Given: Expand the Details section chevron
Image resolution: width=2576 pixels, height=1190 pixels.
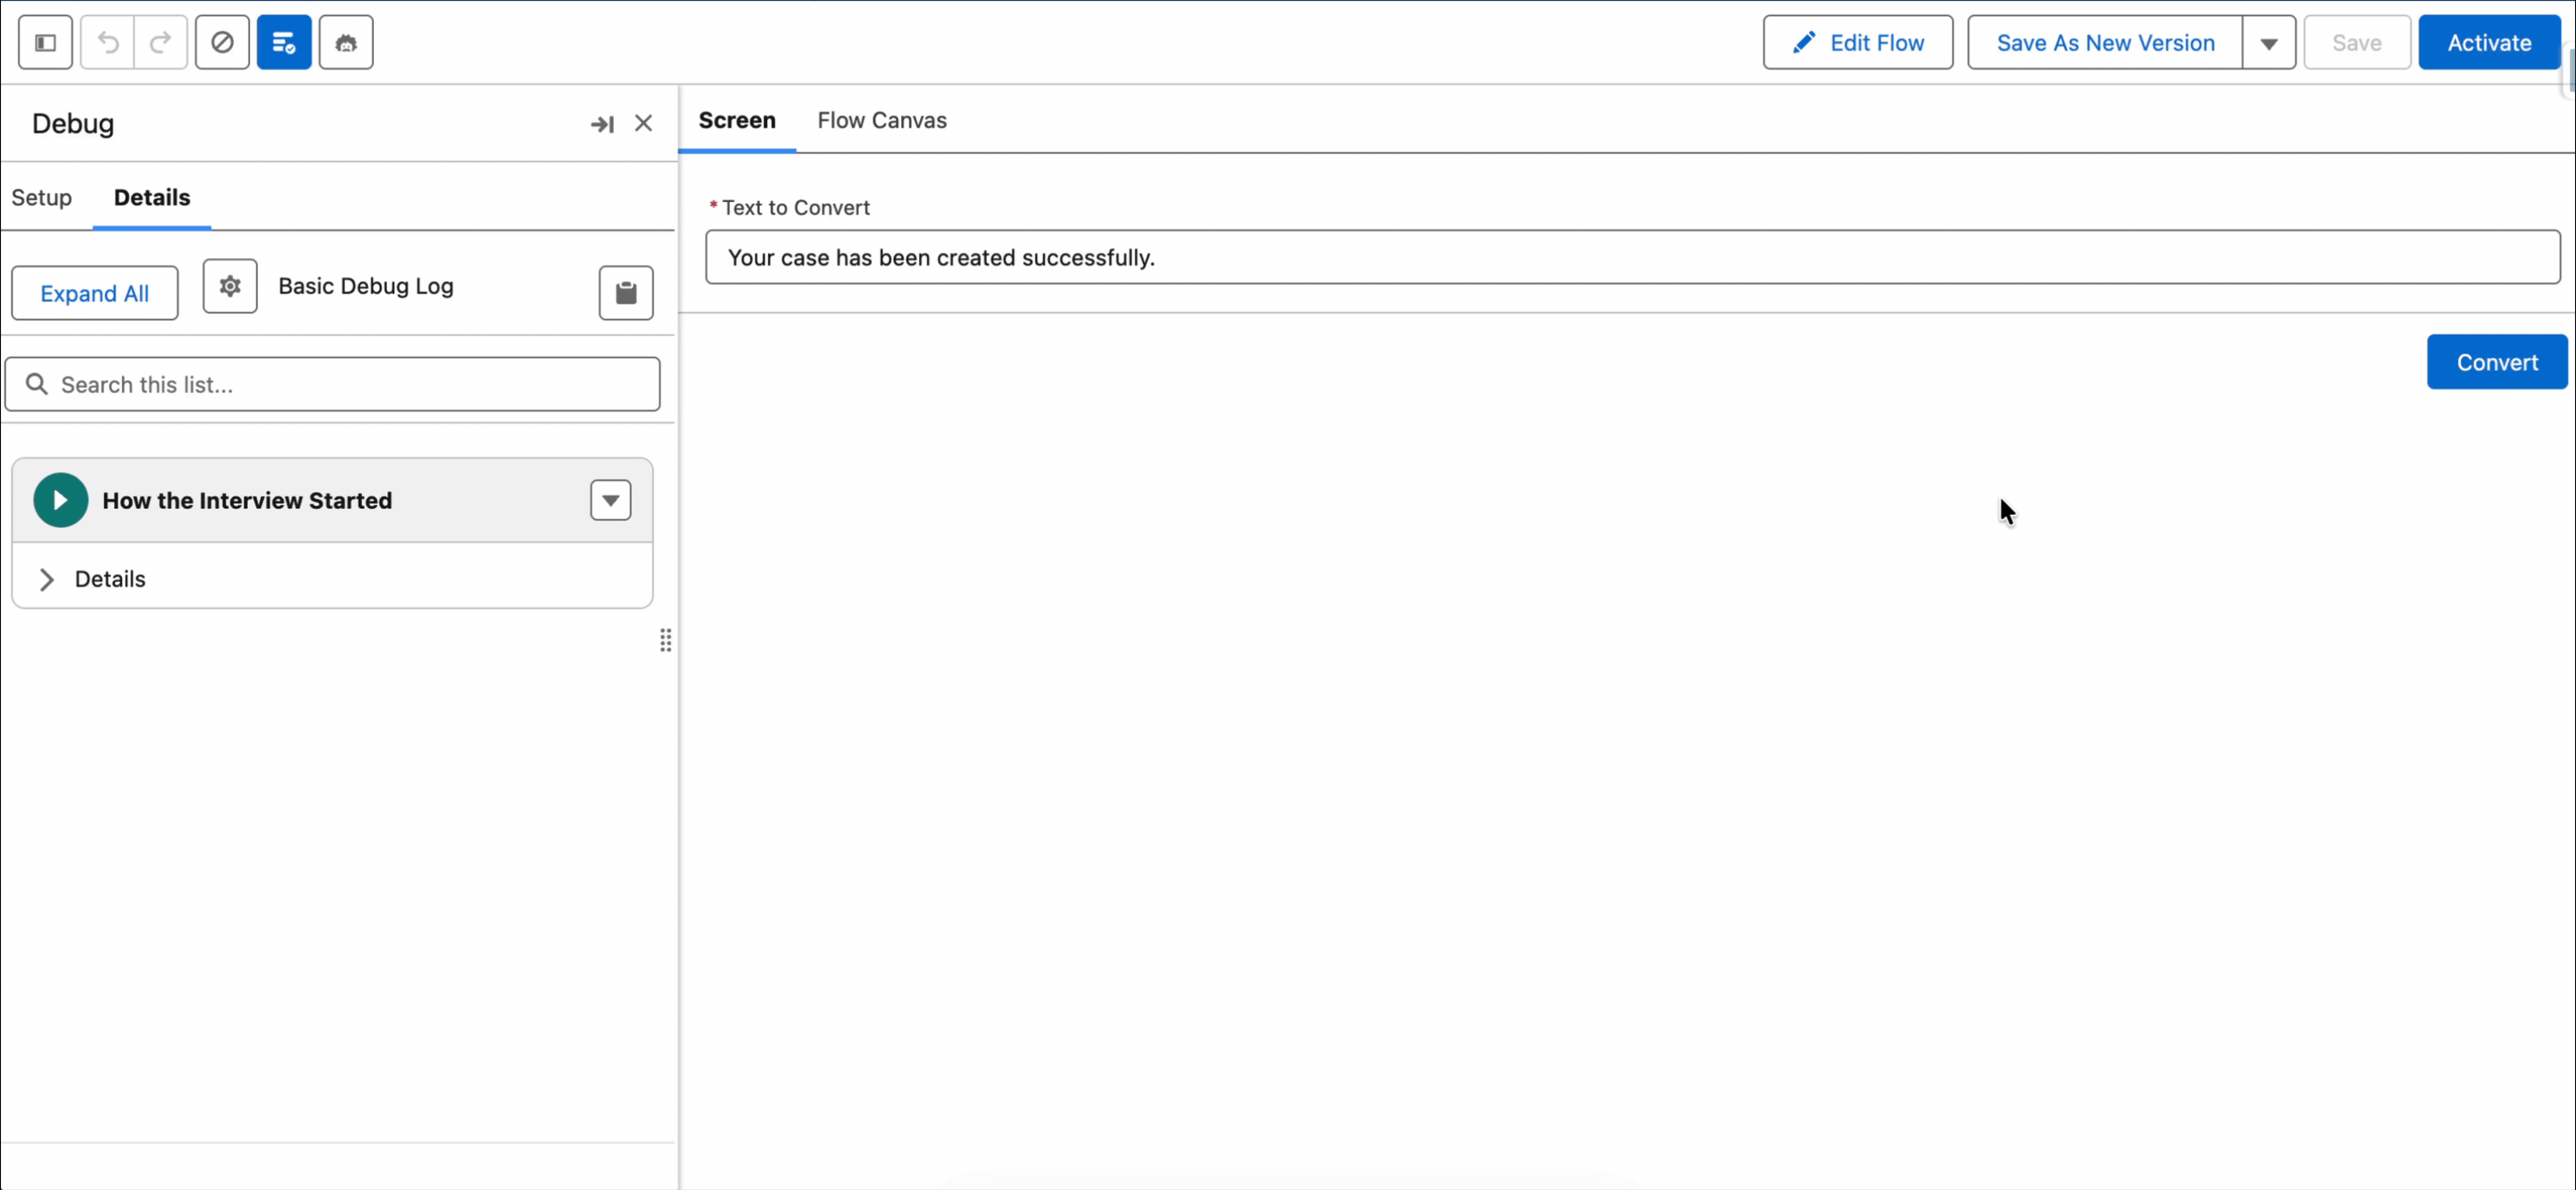Looking at the screenshot, I should 46,579.
